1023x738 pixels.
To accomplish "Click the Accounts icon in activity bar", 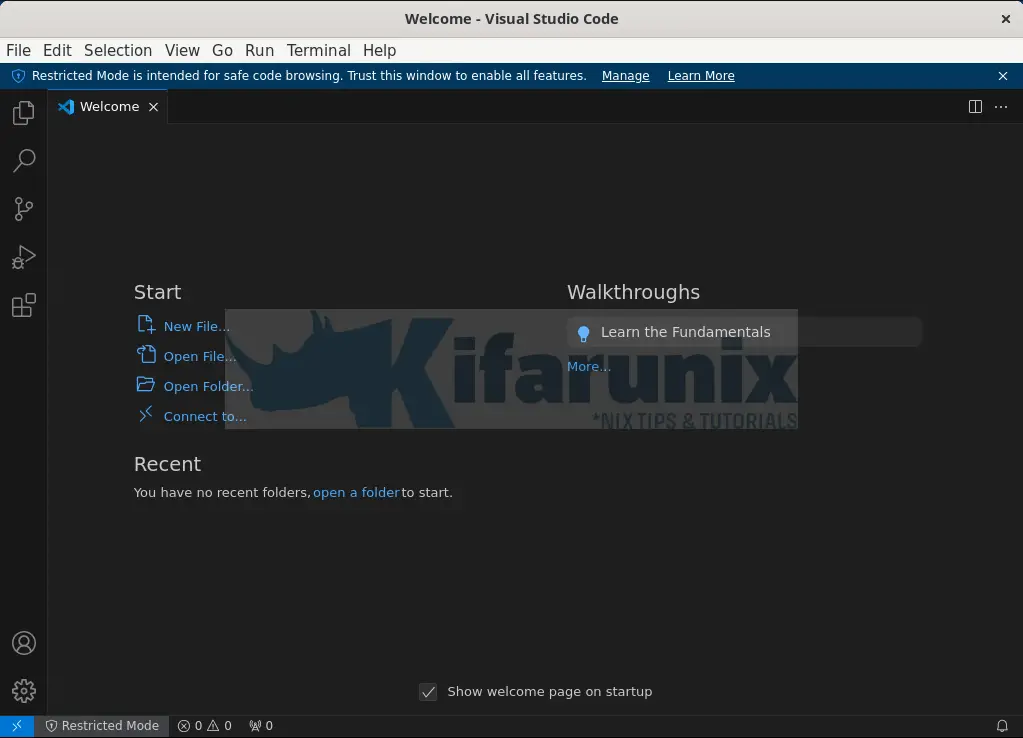I will point(23,643).
